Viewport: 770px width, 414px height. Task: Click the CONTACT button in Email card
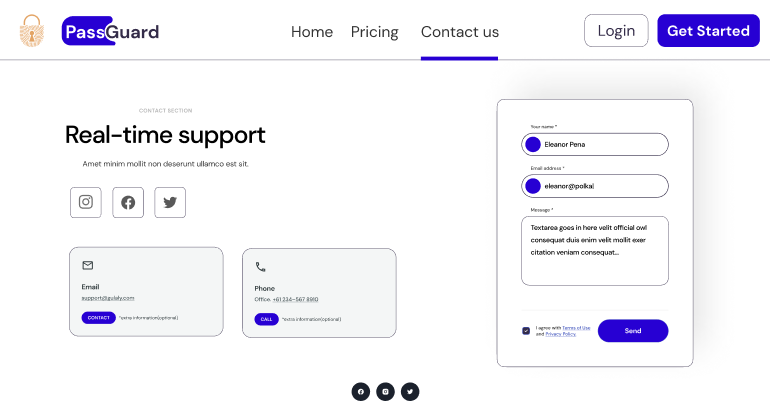99,318
